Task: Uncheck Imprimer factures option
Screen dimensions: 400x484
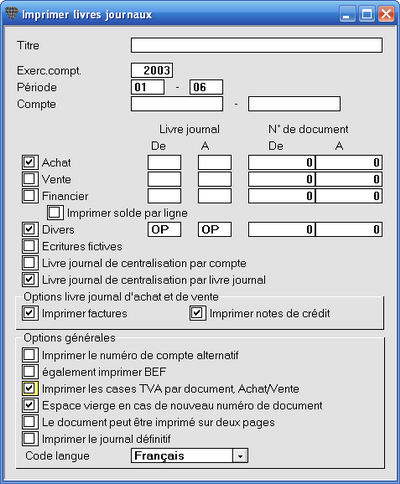Action: 30,313
